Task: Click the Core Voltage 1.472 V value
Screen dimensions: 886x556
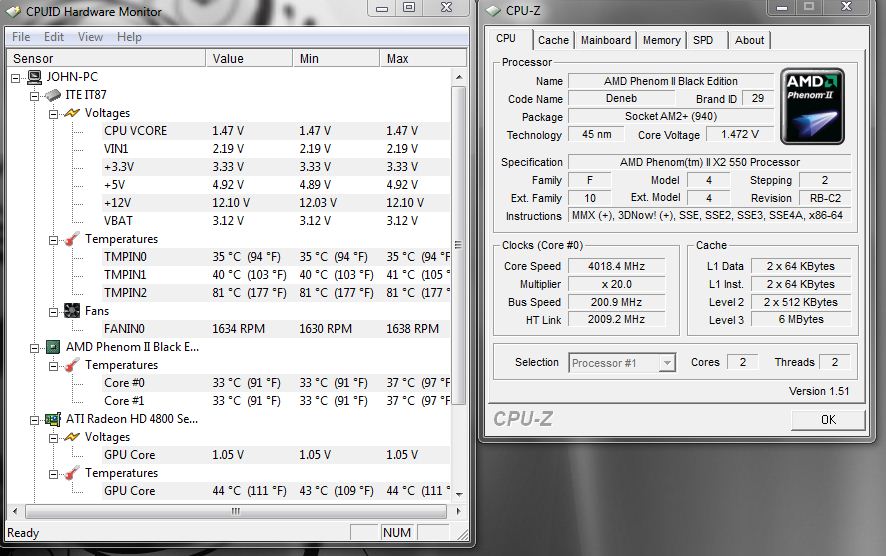Action: tap(740, 134)
